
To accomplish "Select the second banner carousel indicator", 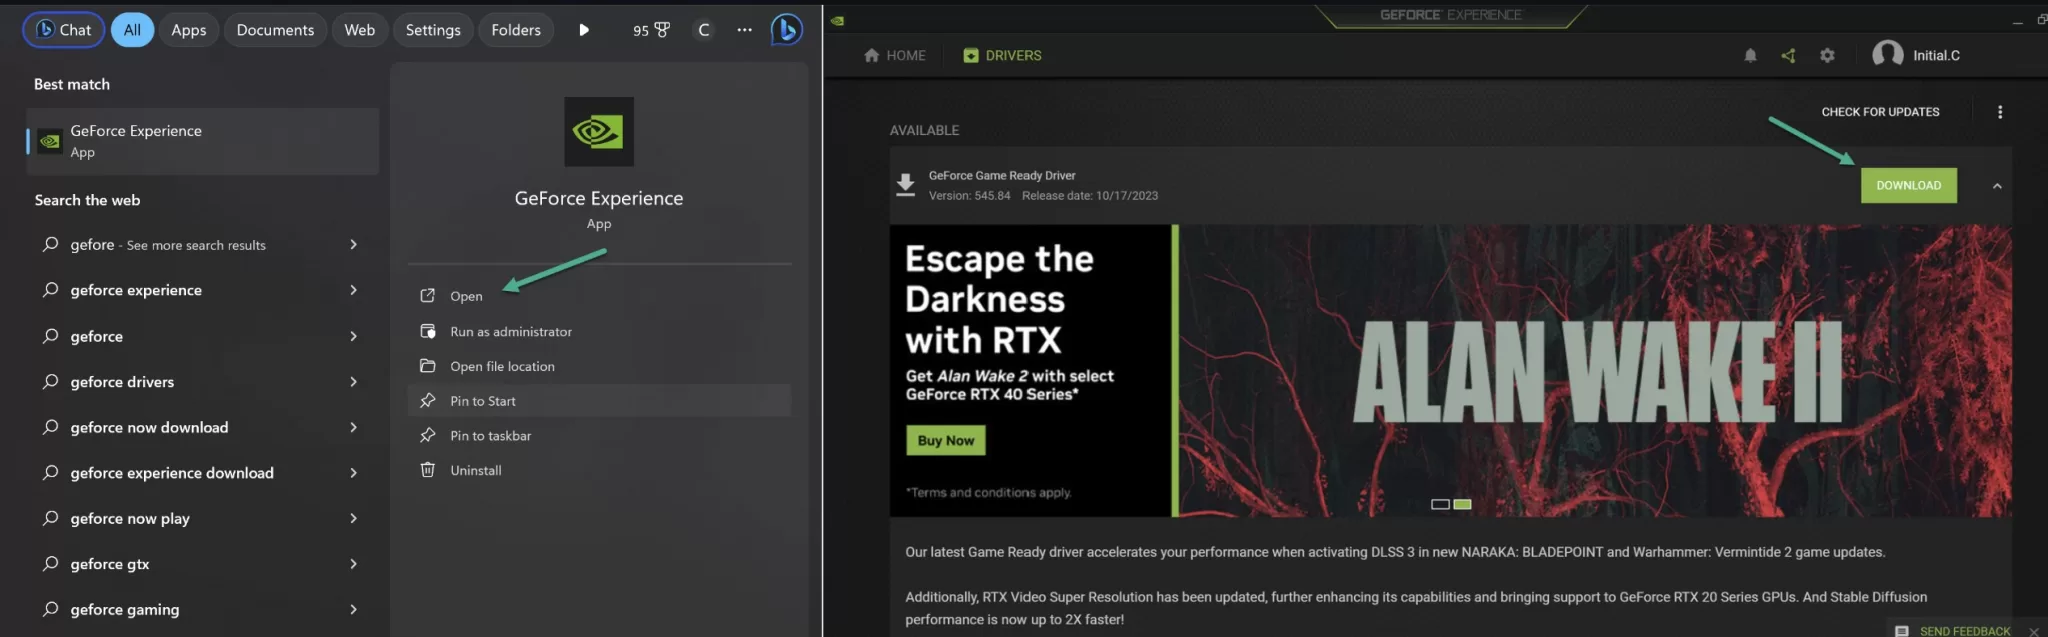I will click(x=1462, y=504).
